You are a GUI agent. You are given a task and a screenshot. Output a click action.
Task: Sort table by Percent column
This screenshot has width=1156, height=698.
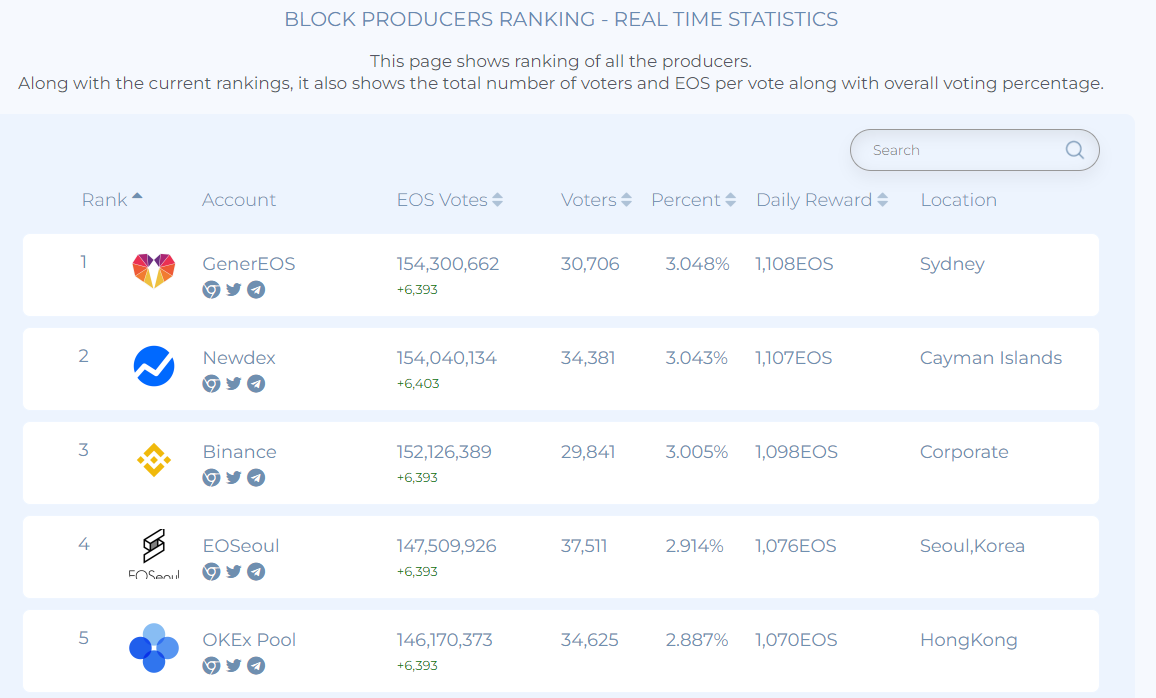point(693,200)
